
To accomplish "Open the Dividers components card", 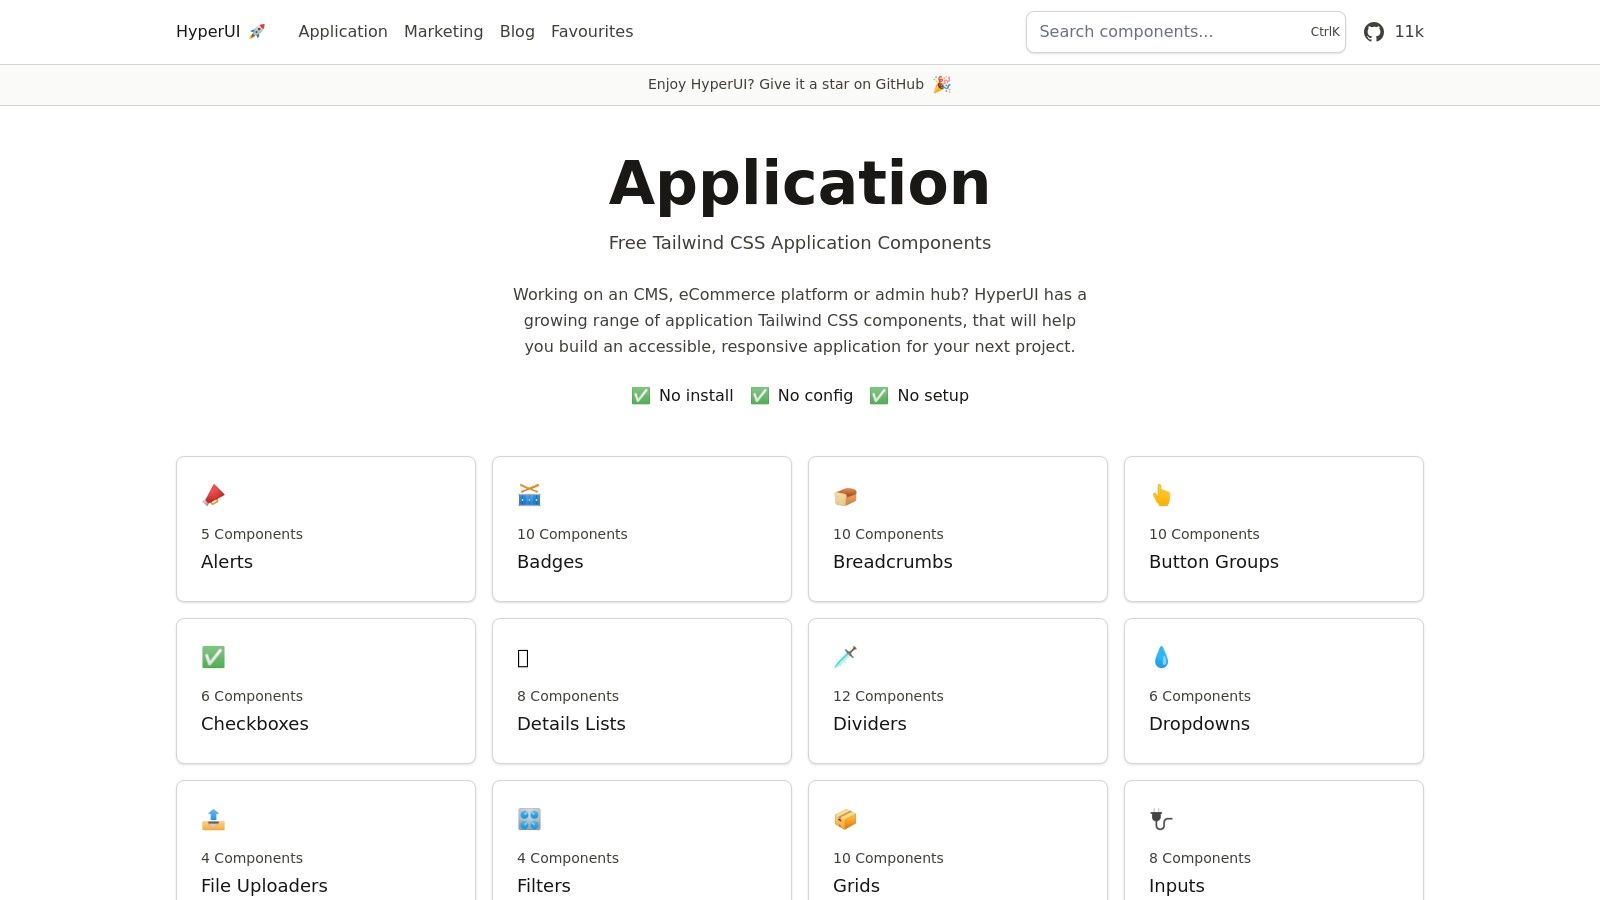I will (958, 691).
